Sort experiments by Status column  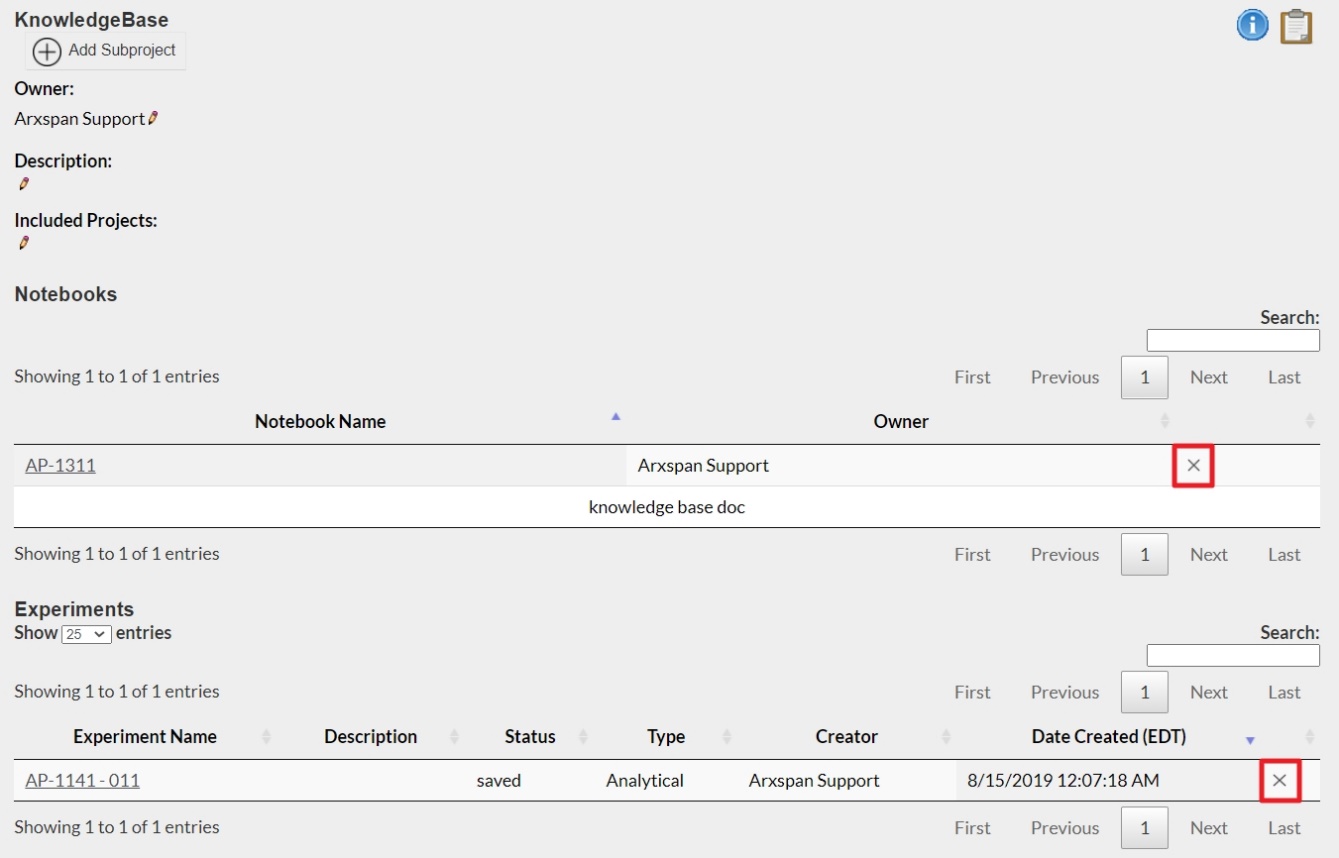click(530, 737)
